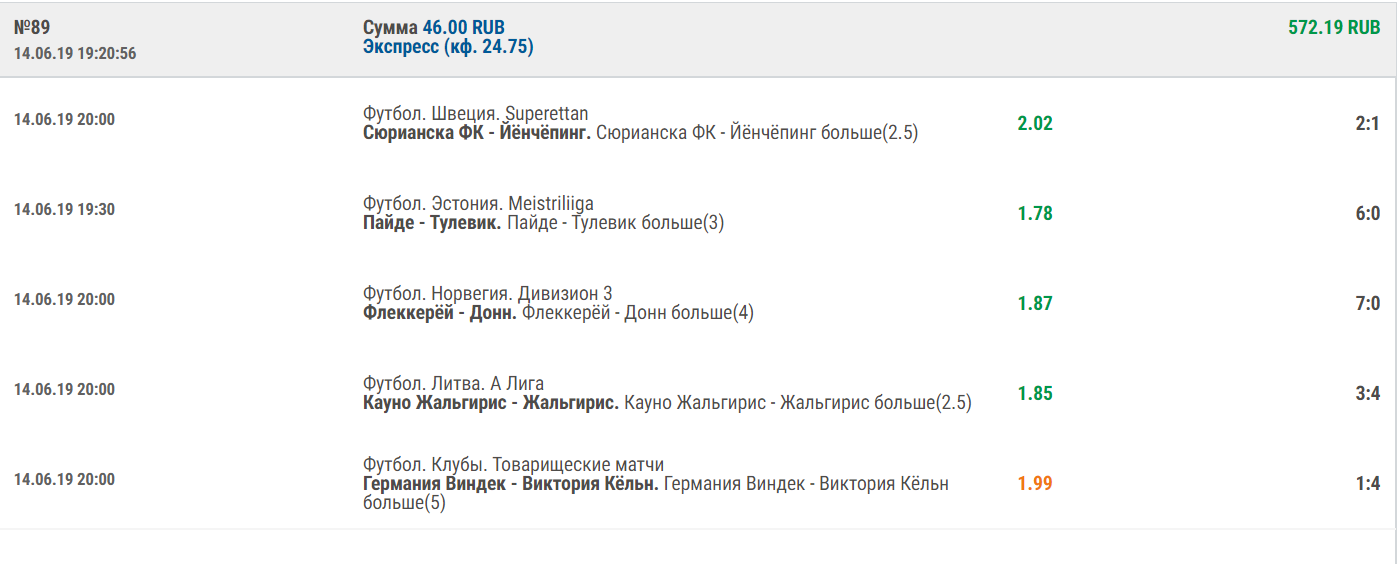
Task: Click the 2:1 match score
Action: (1367, 124)
